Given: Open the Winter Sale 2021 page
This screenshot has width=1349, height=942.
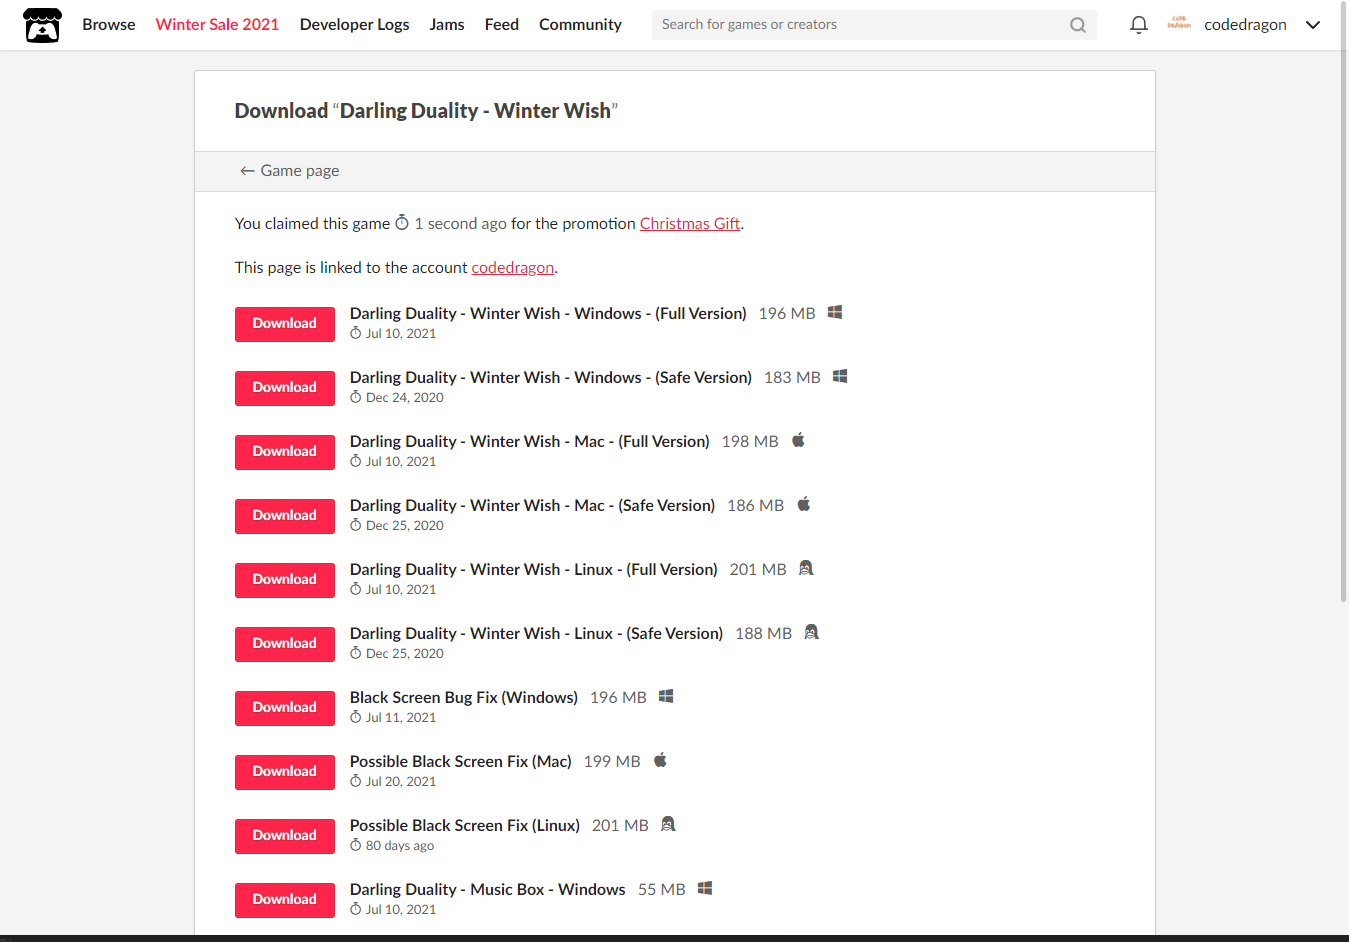Looking at the screenshot, I should tap(217, 25).
